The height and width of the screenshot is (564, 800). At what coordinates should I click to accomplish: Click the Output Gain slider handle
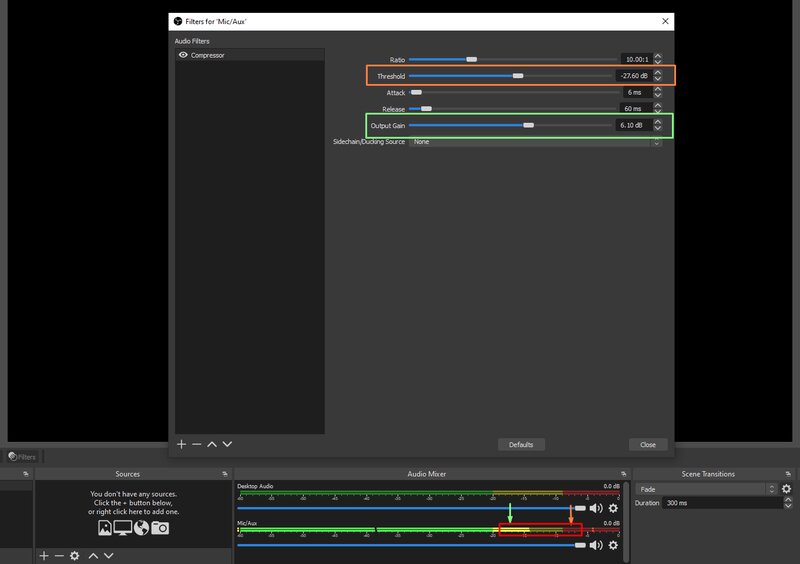[x=529, y=125]
